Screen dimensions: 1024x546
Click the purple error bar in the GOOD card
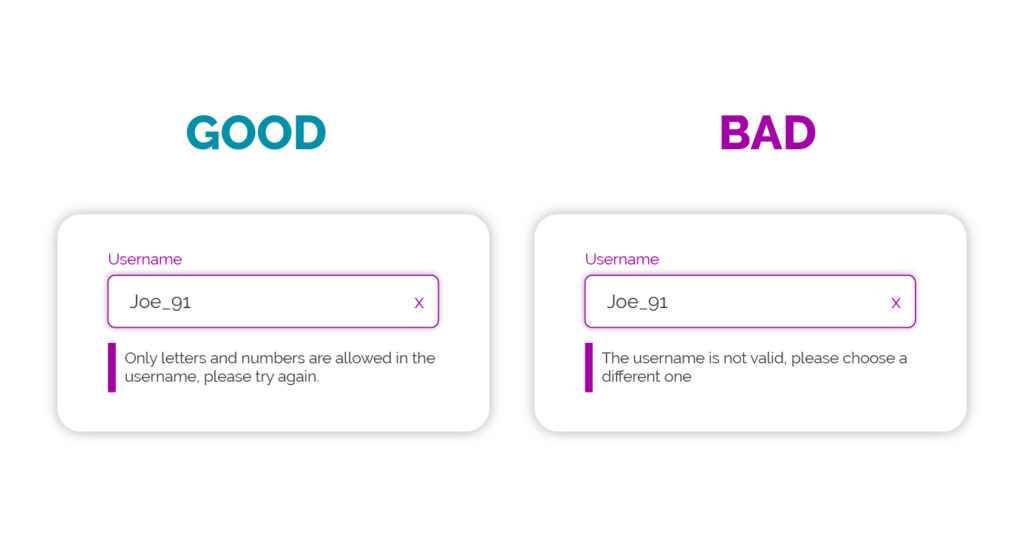click(x=112, y=368)
